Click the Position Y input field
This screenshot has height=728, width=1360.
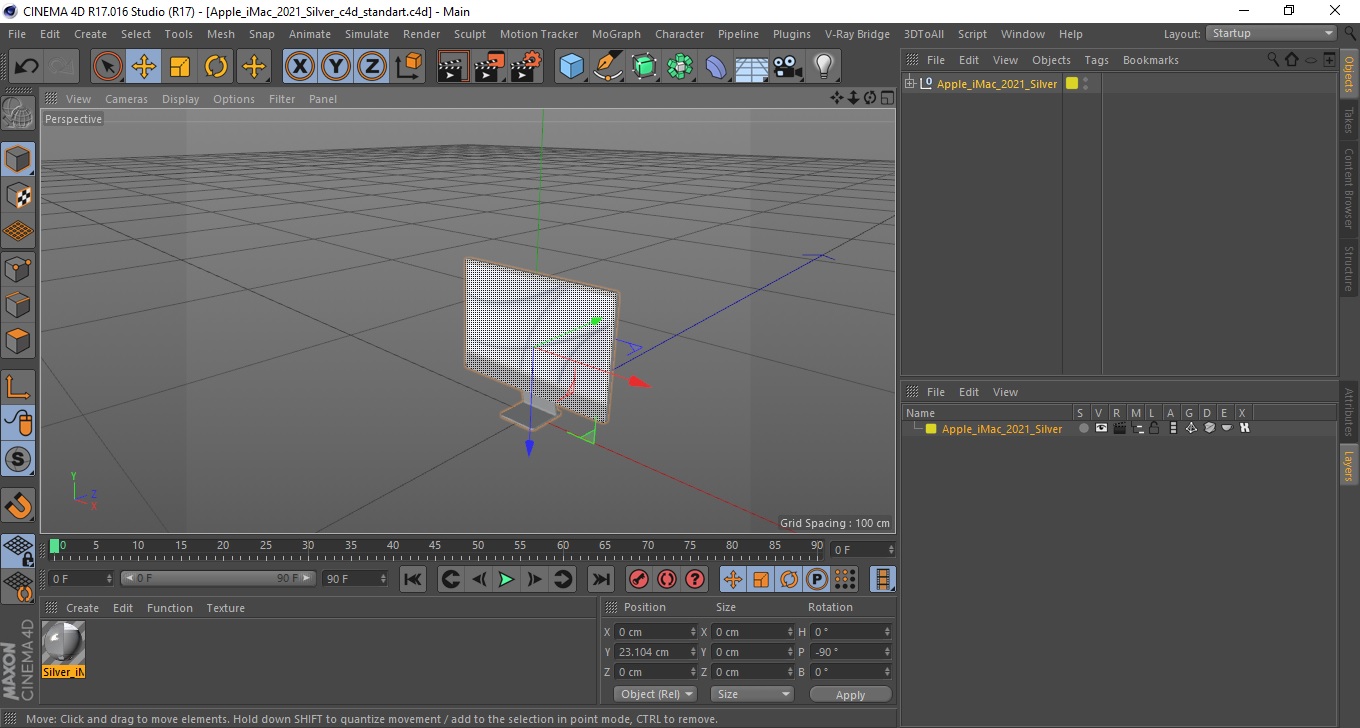(650, 652)
